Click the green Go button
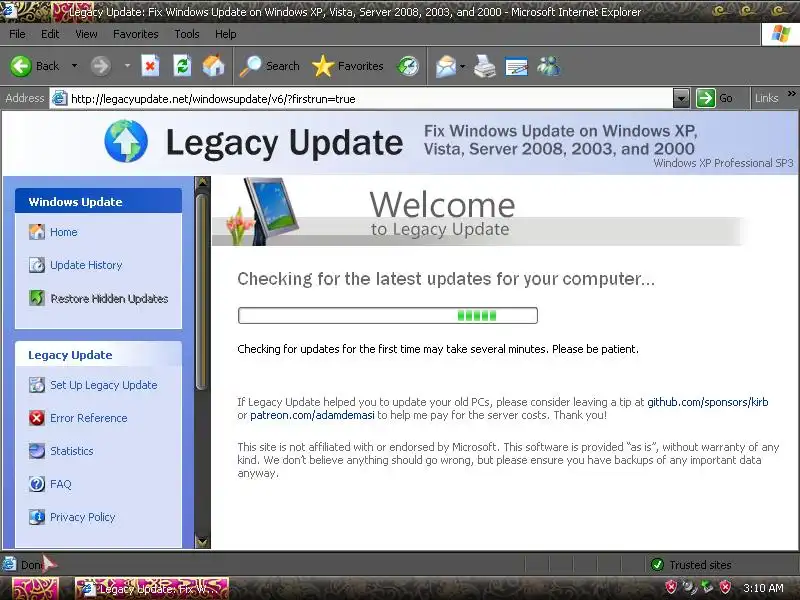The width and height of the screenshot is (800, 600). tap(714, 98)
